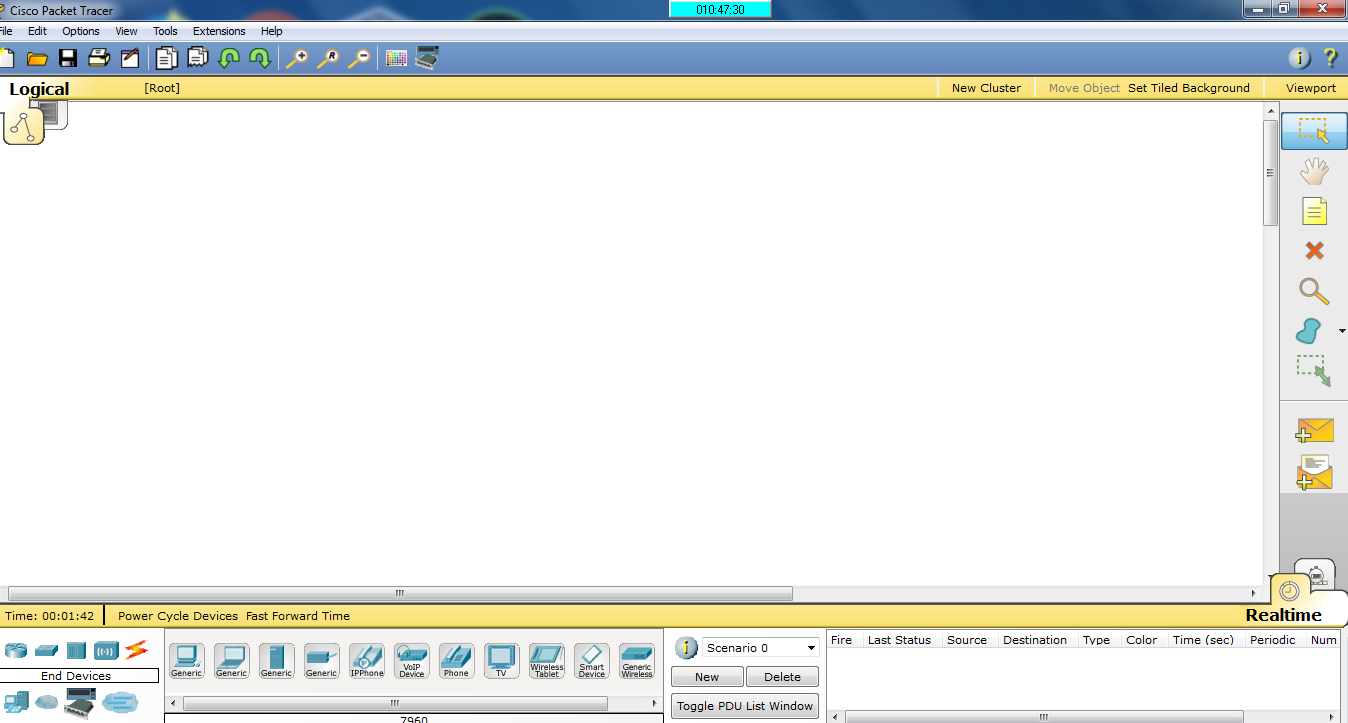Pick the Wireless Tablet device
Image resolution: width=1348 pixels, height=723 pixels.
coord(546,661)
